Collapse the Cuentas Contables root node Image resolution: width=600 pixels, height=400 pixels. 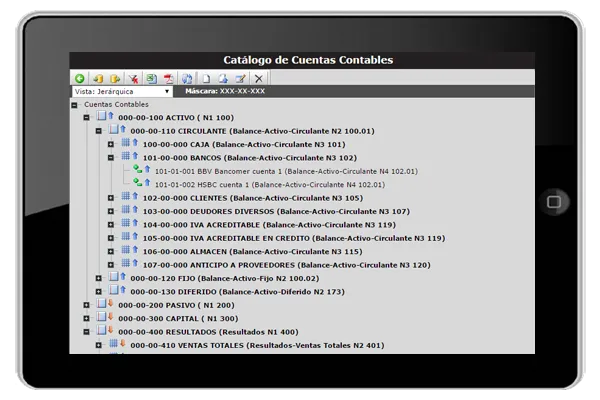[74, 105]
